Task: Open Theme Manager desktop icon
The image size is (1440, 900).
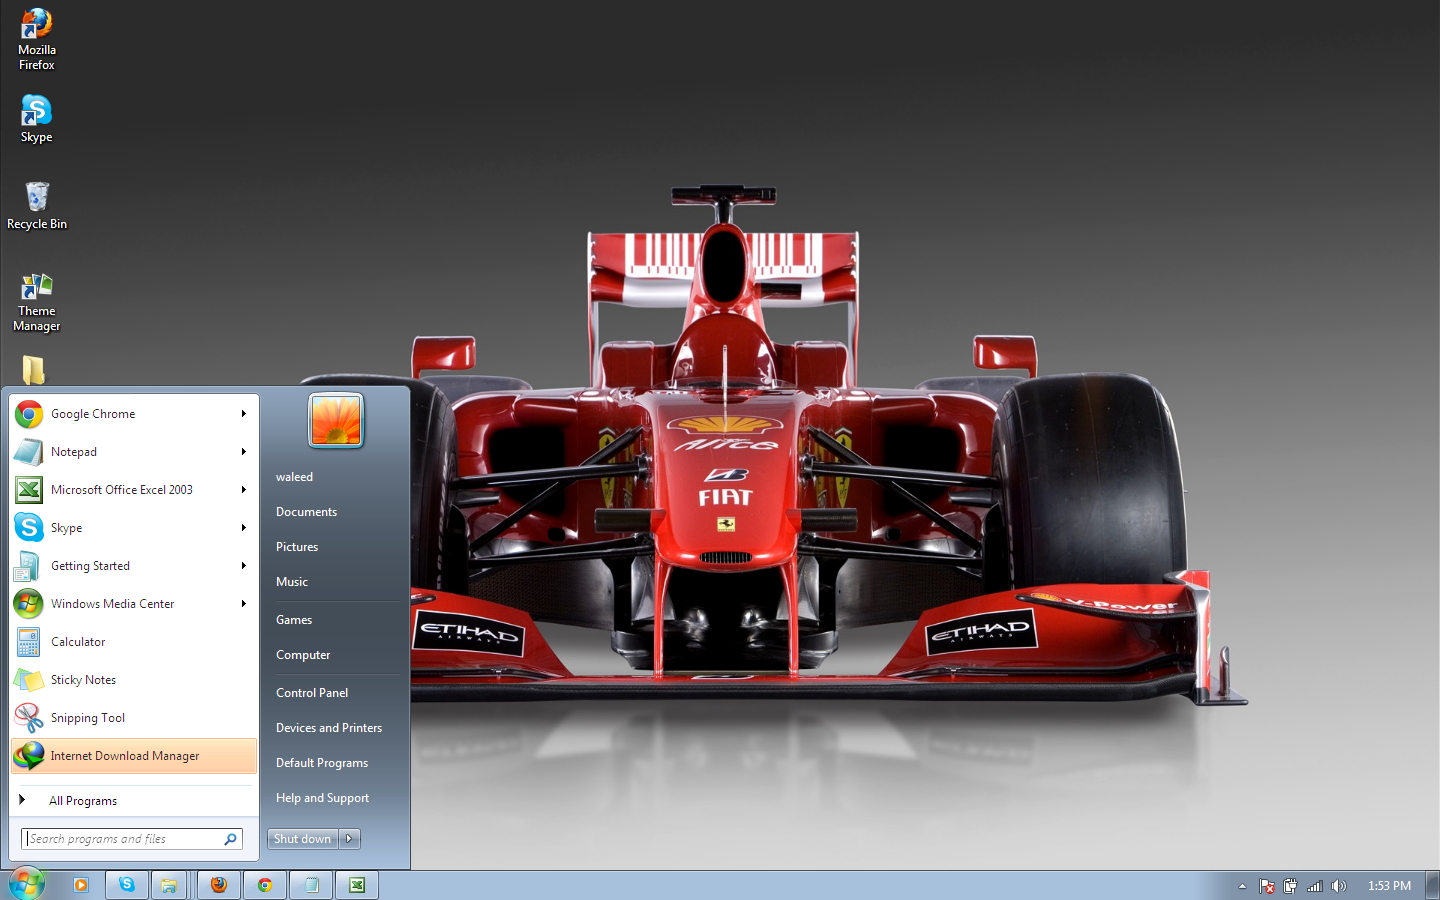Action: point(37,301)
